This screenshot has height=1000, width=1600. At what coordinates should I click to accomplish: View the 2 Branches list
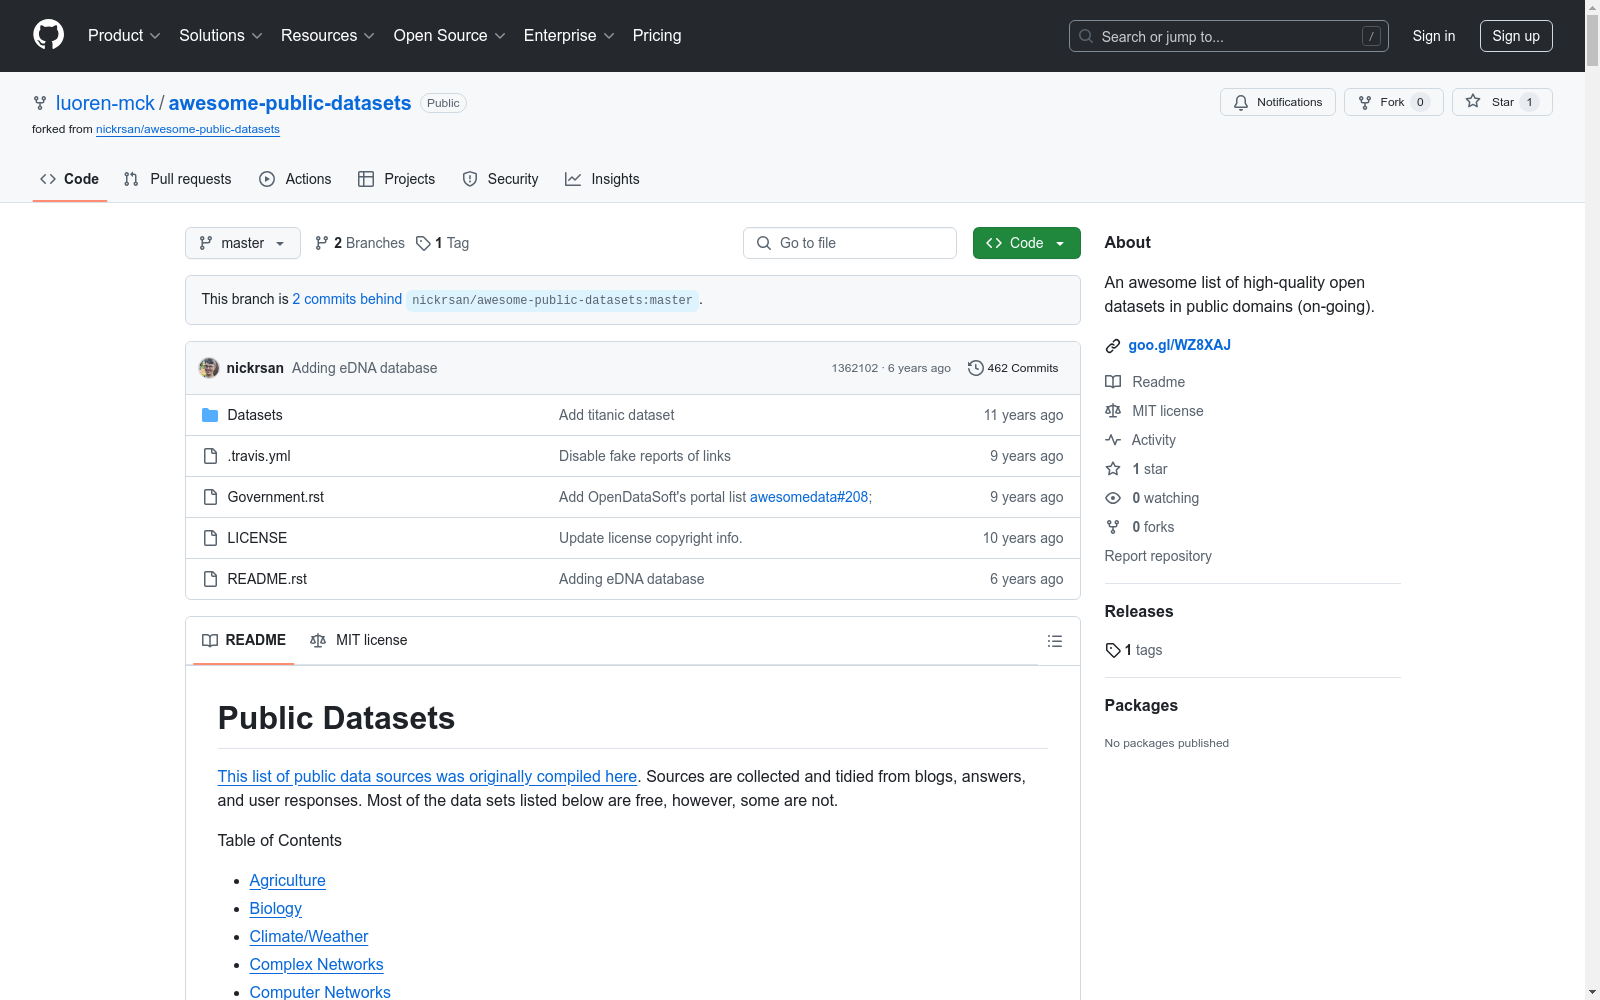[x=360, y=243]
